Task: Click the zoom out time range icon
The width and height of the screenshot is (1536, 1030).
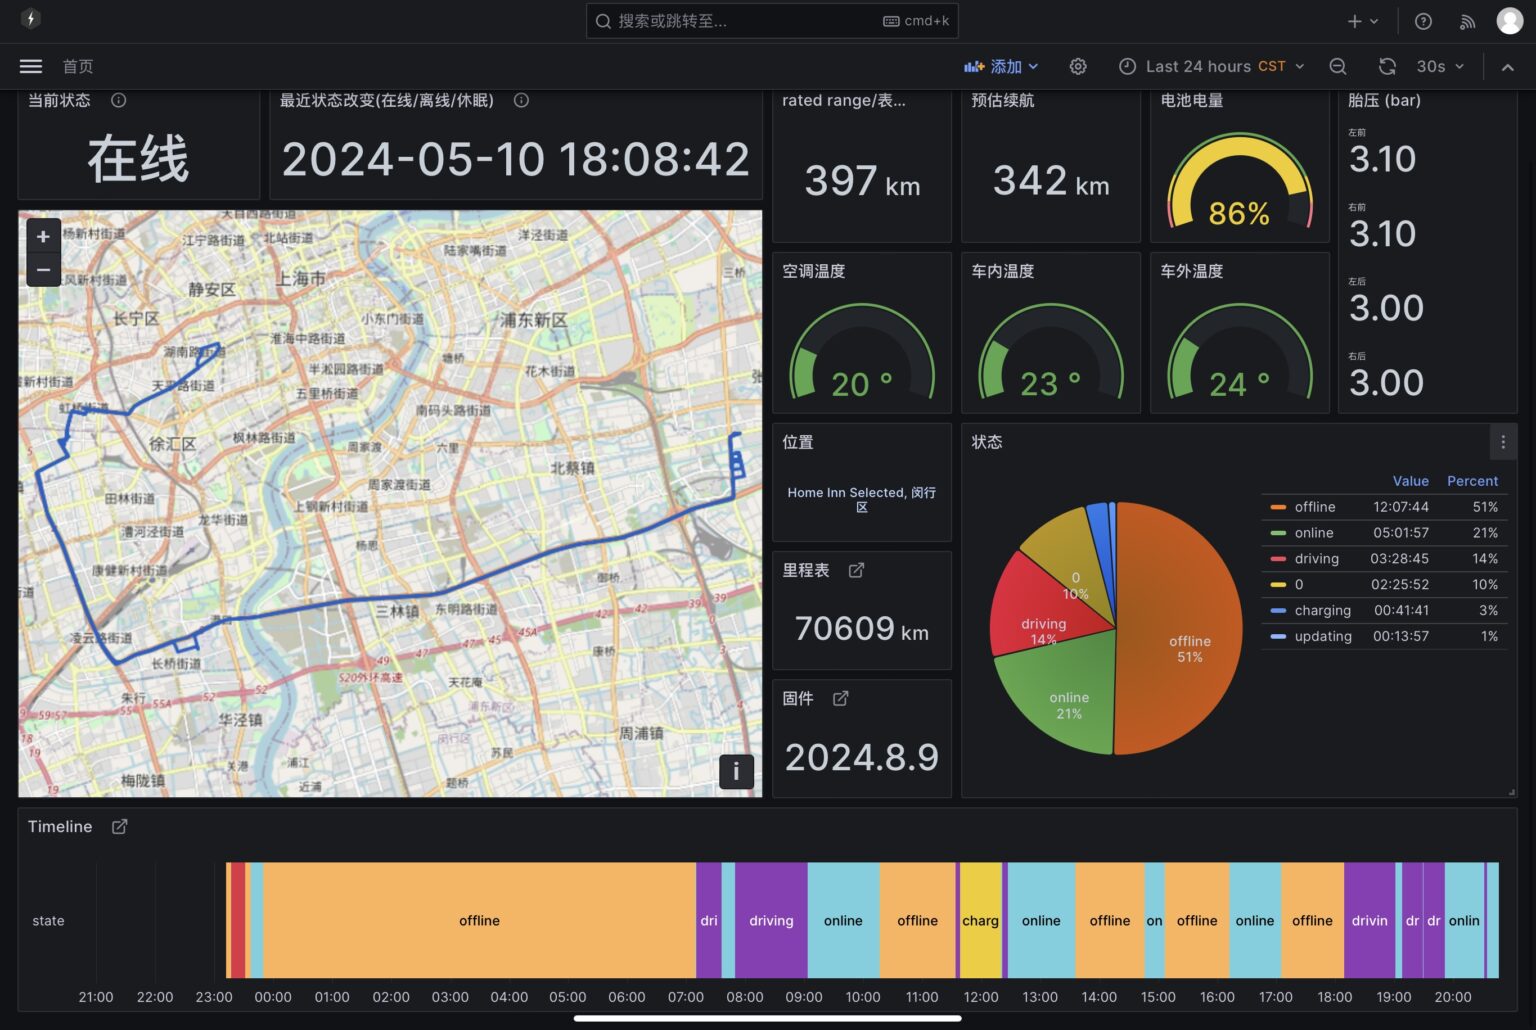Action: pyautogui.click(x=1338, y=66)
